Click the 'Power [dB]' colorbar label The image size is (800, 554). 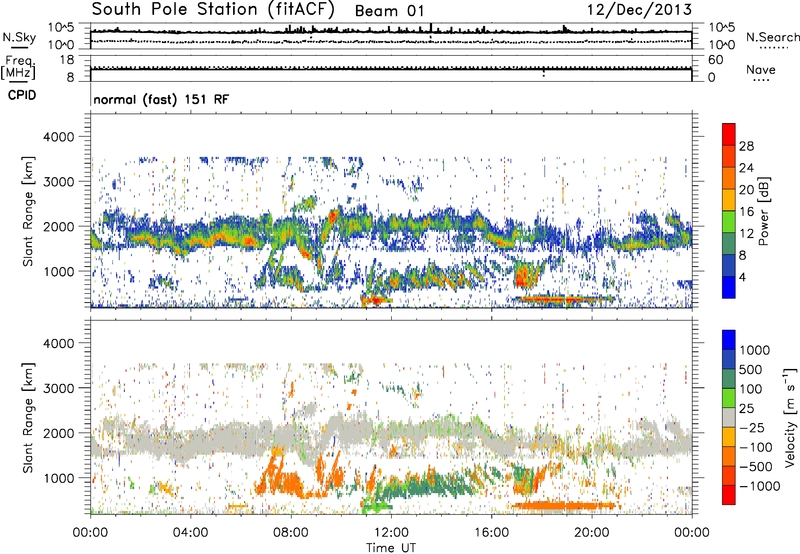(763, 211)
